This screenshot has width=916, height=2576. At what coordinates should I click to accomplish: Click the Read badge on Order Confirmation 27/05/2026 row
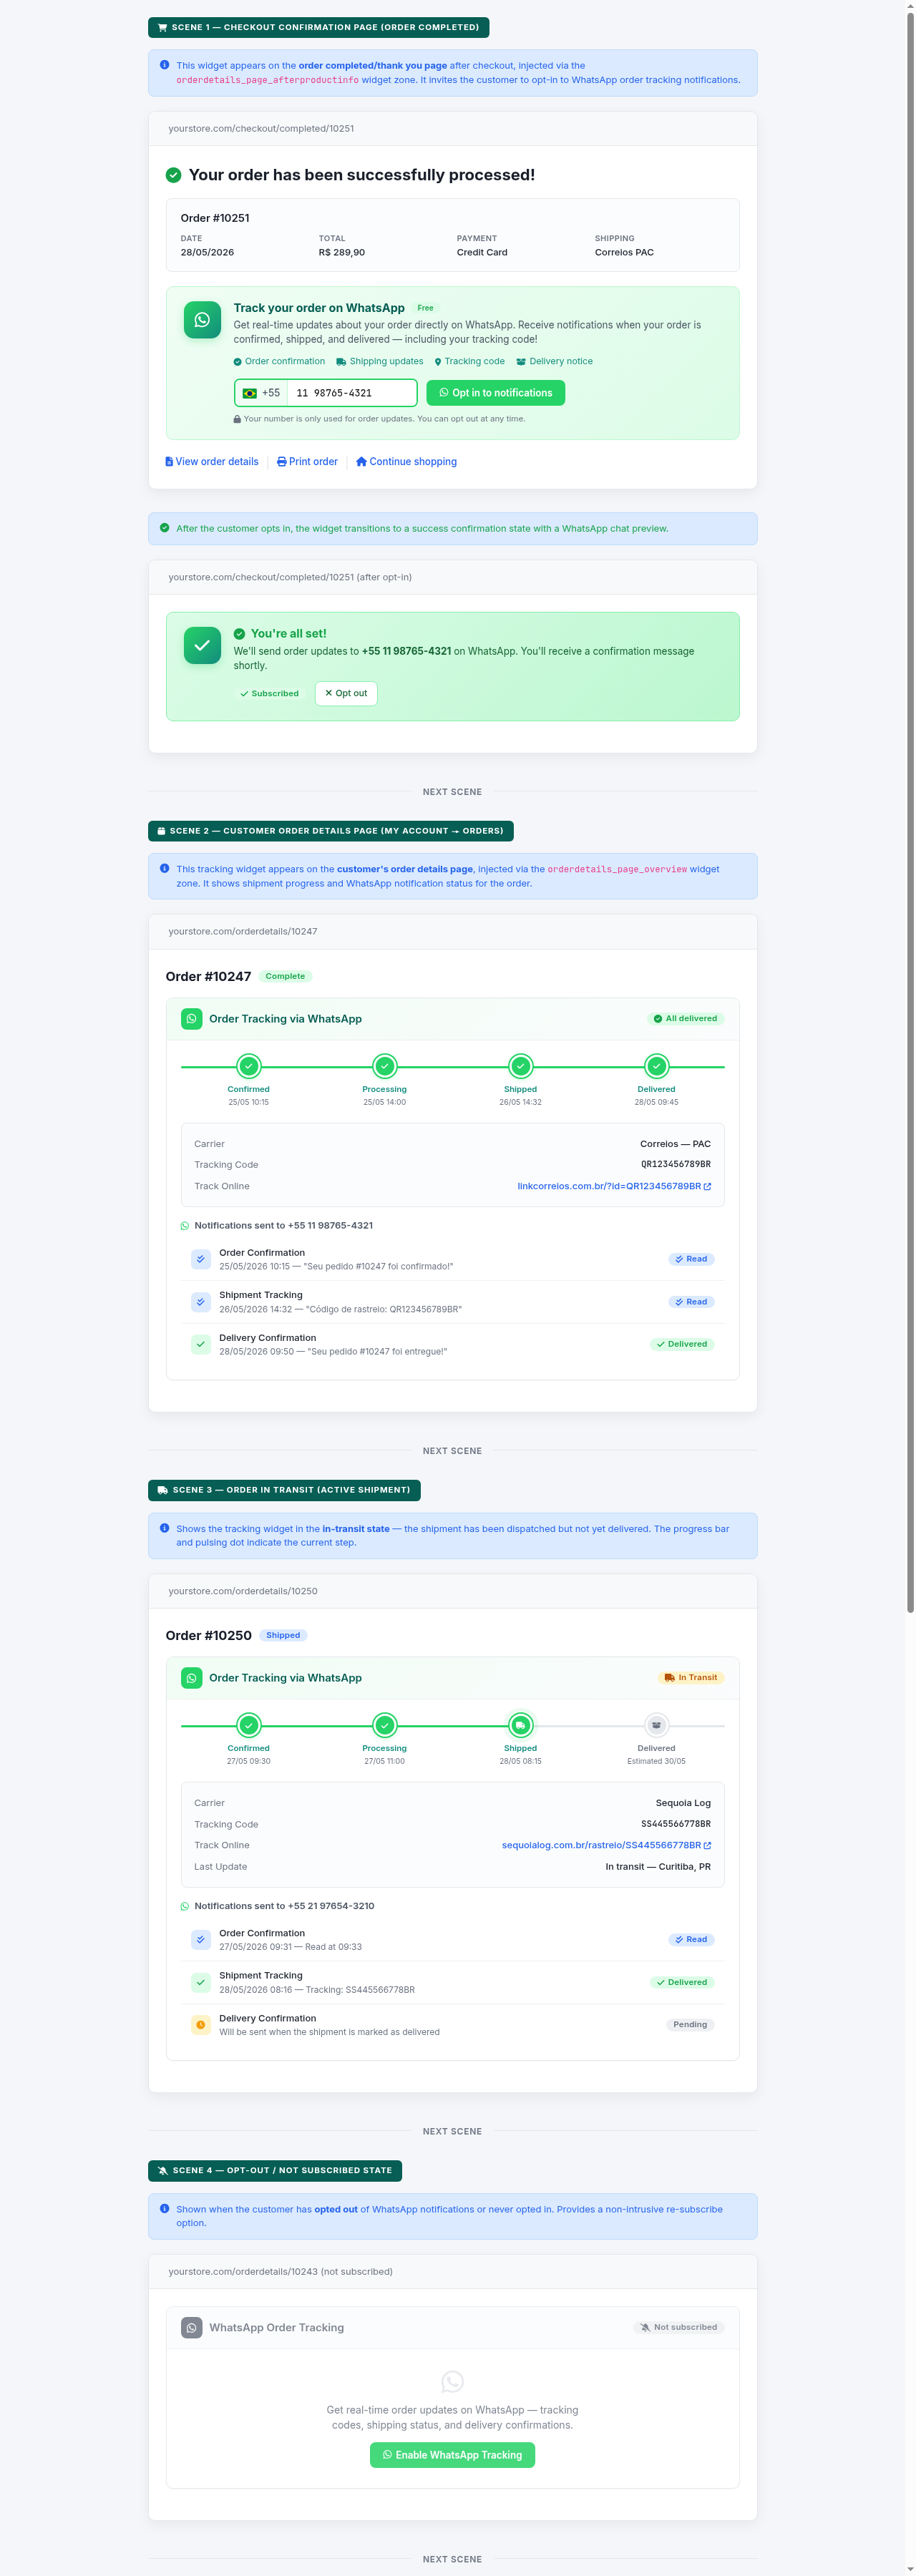pyautogui.click(x=691, y=1939)
